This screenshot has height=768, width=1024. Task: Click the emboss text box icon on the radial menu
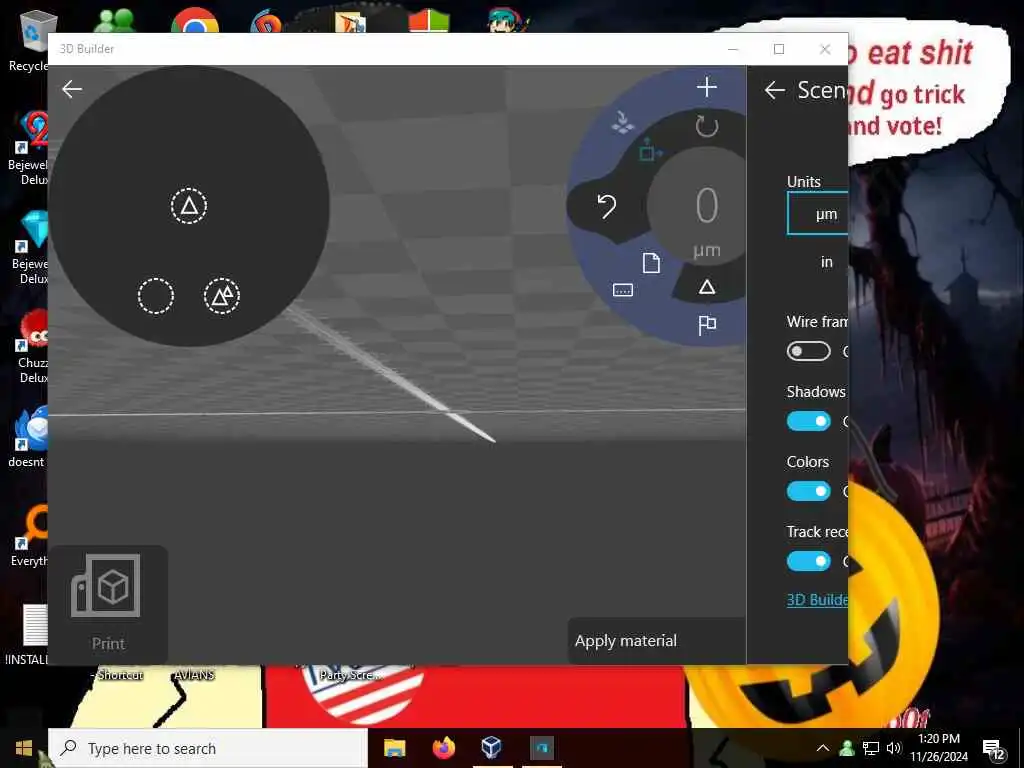(x=622, y=290)
